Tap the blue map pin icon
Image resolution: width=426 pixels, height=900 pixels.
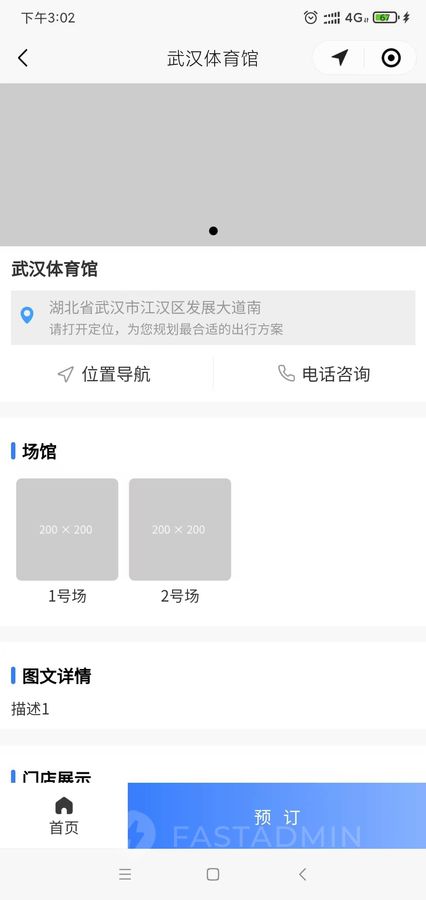27,315
